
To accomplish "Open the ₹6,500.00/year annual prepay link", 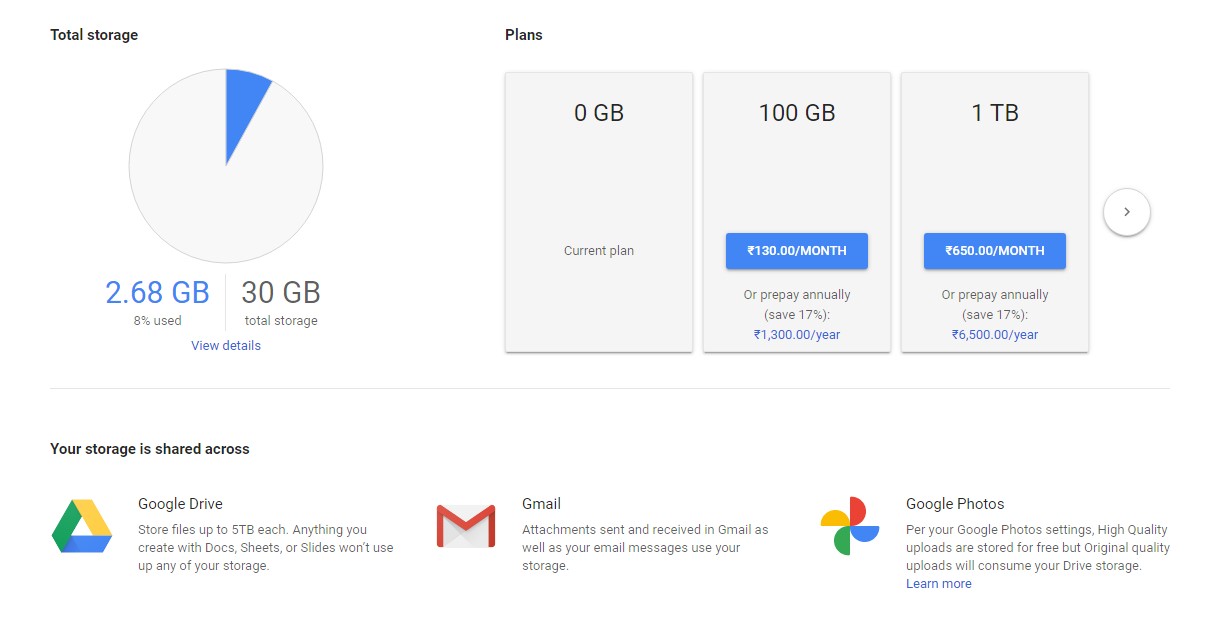I will (x=995, y=335).
